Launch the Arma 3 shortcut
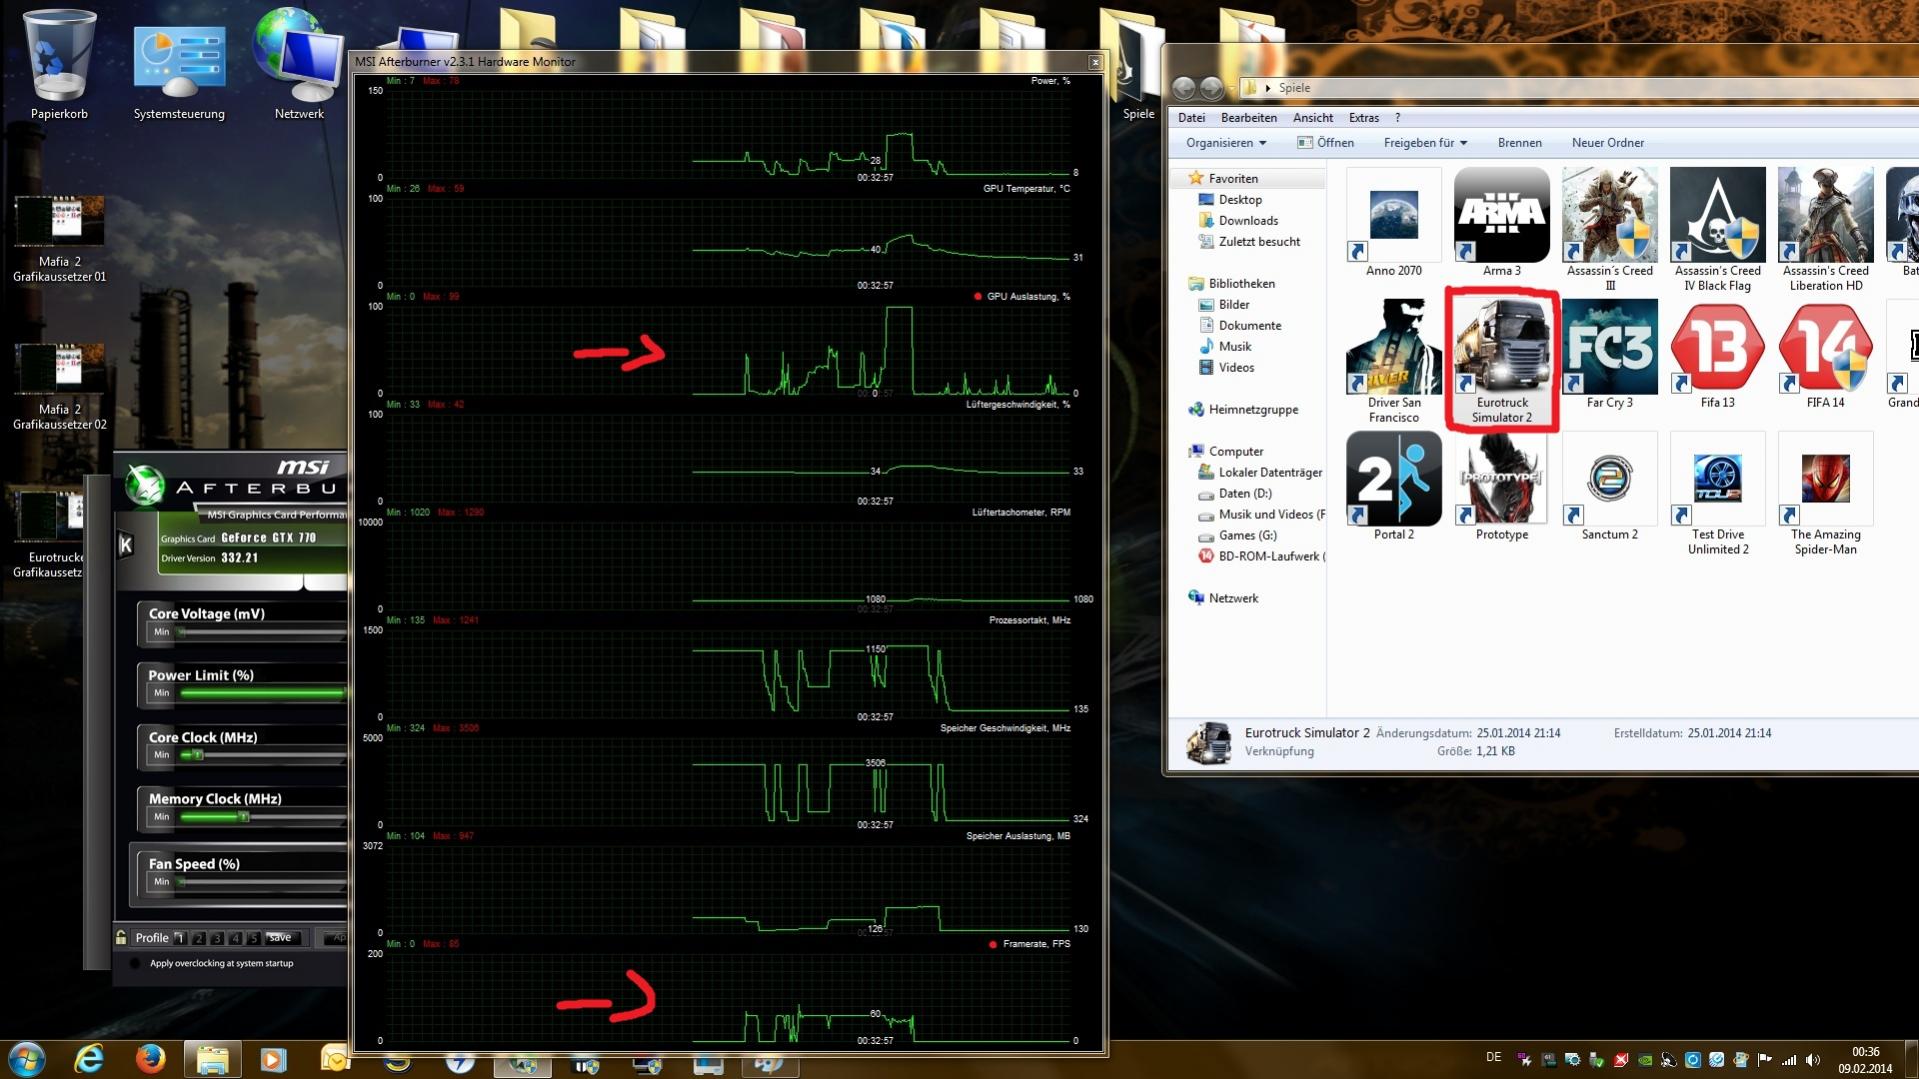The height and width of the screenshot is (1079, 1919). coord(1501,224)
